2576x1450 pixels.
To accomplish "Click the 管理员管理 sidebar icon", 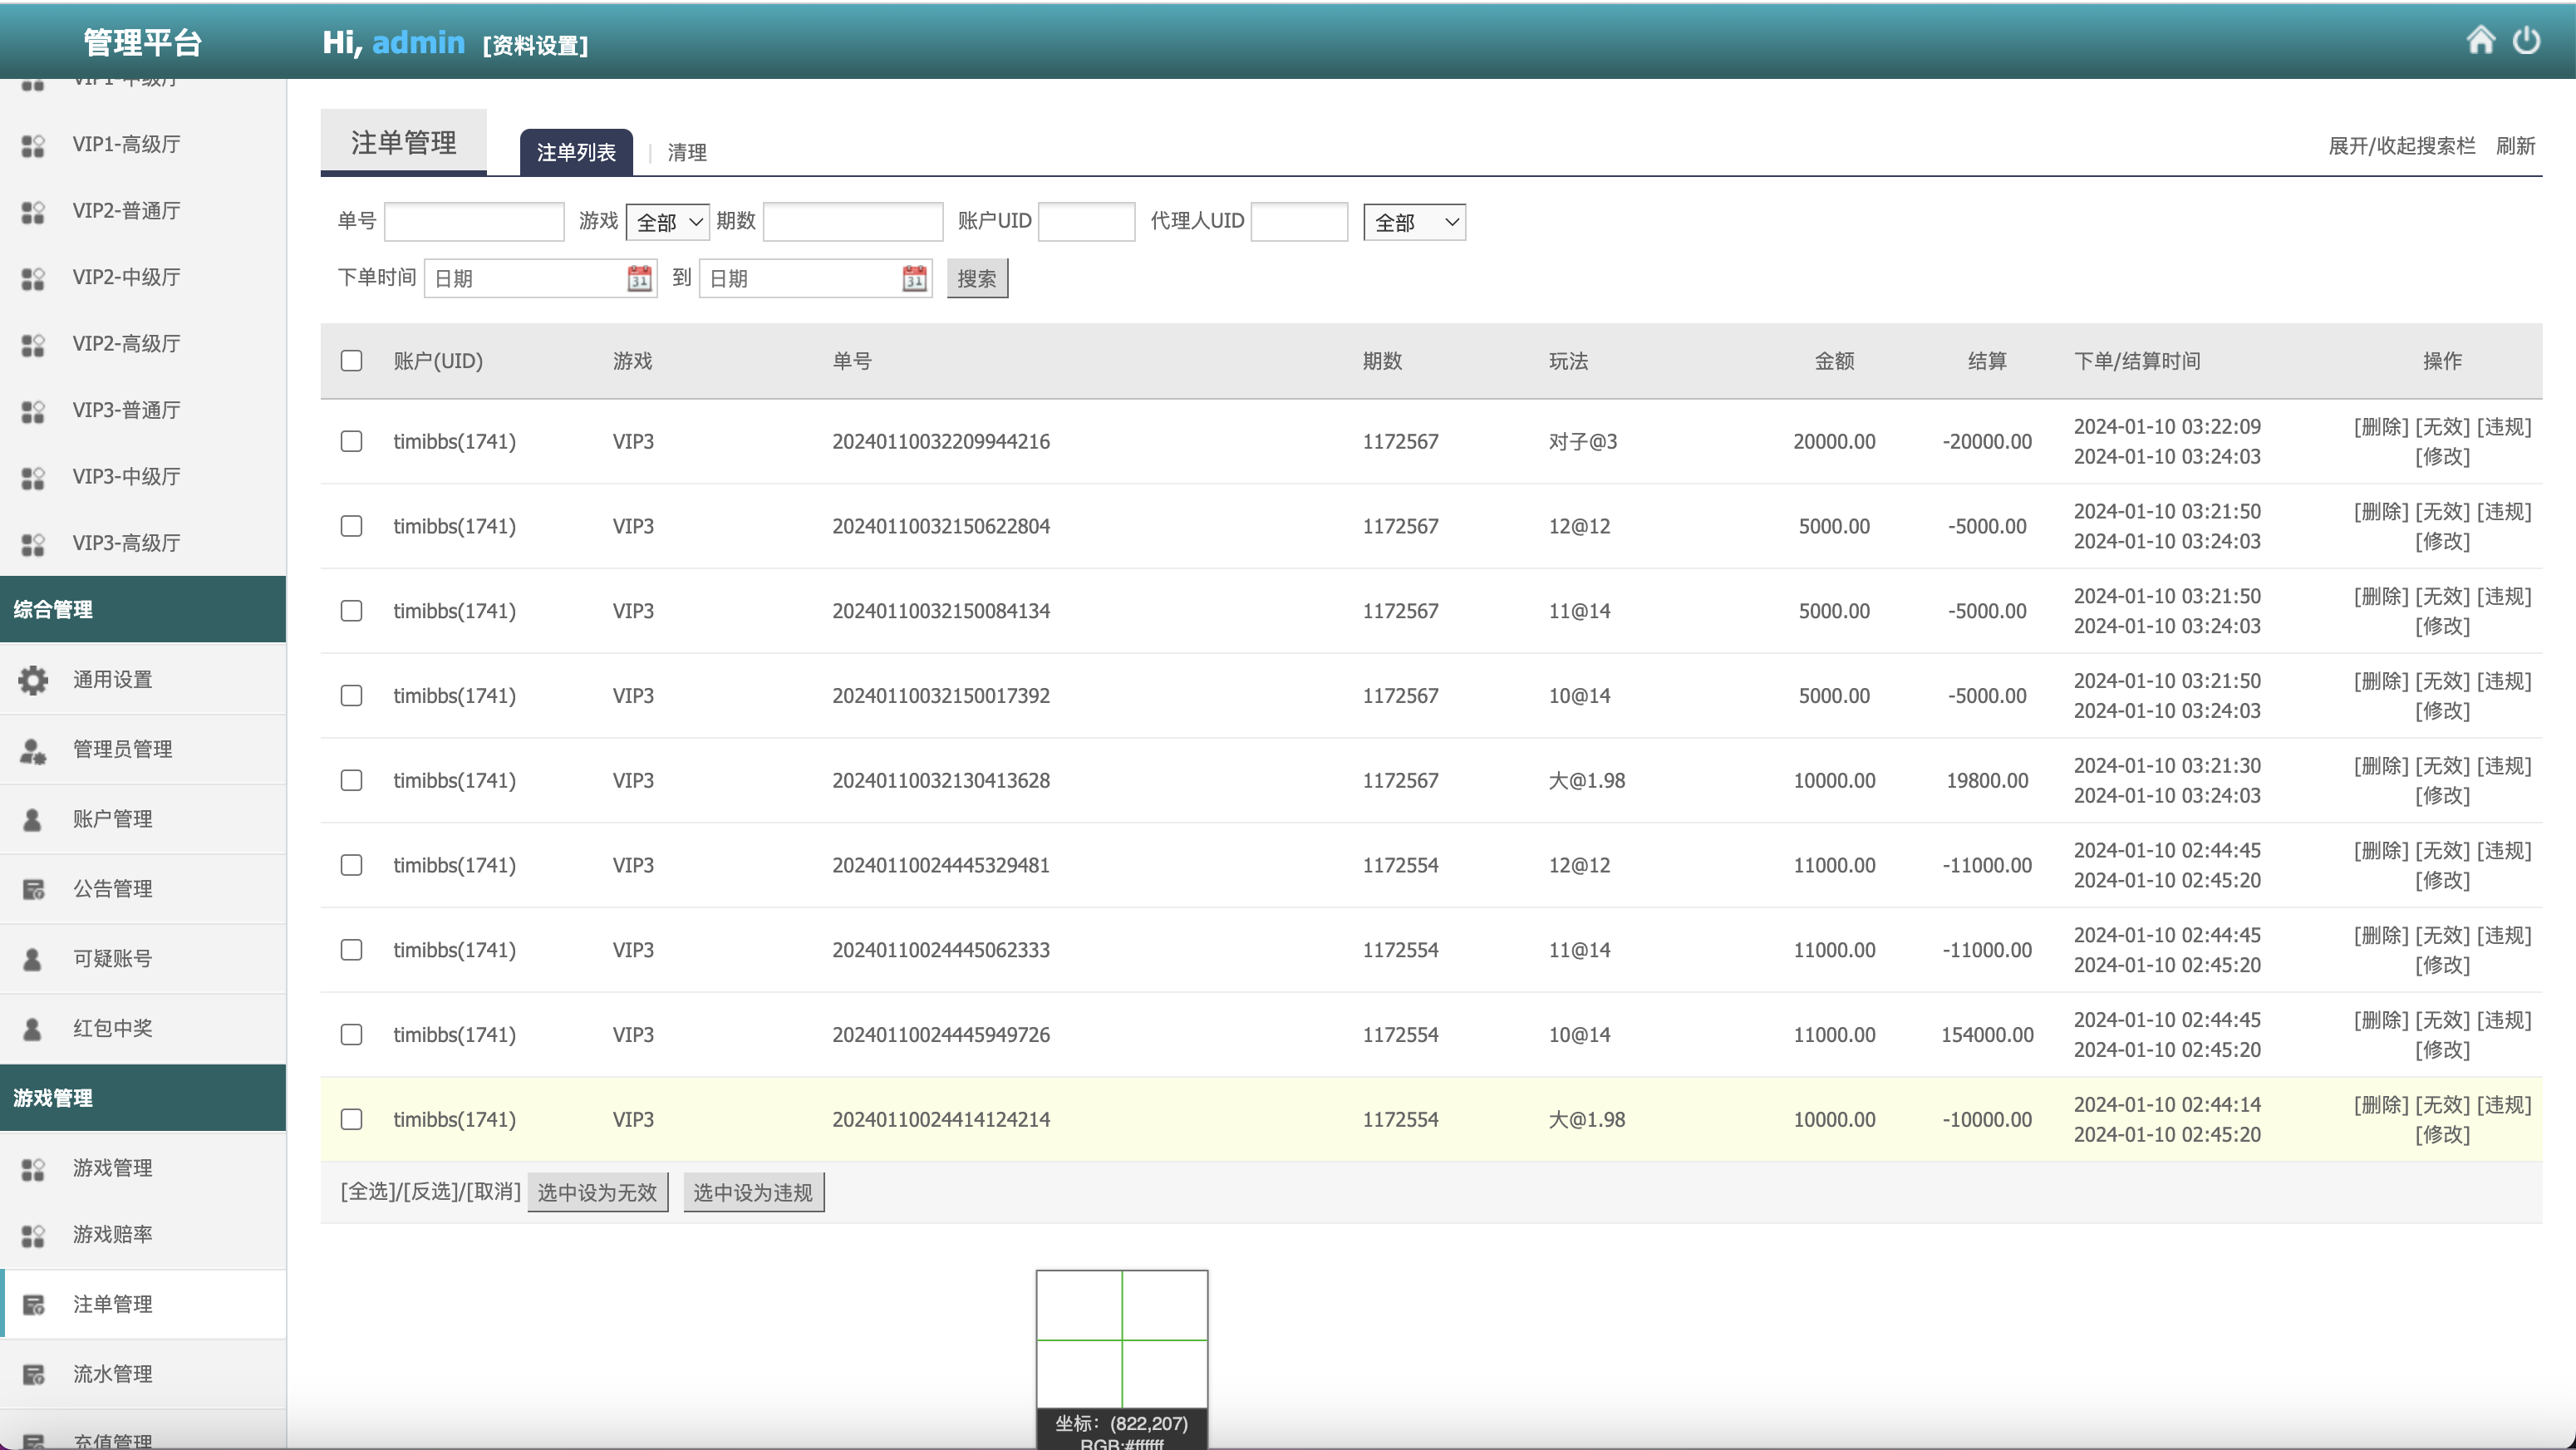I will 33,750.
